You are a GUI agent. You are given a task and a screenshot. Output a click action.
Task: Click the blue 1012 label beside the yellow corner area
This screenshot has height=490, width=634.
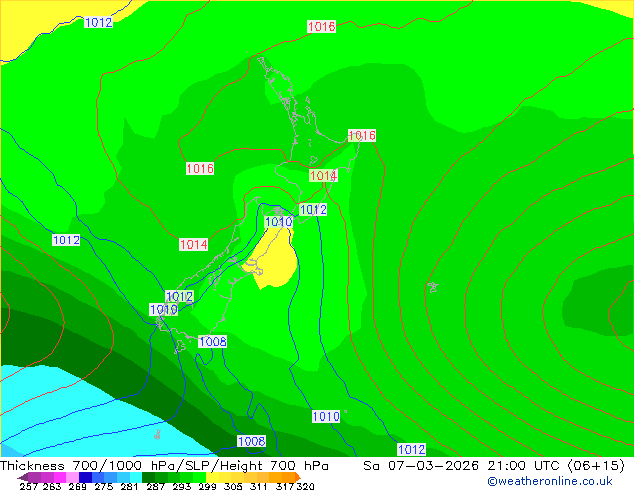point(98,22)
